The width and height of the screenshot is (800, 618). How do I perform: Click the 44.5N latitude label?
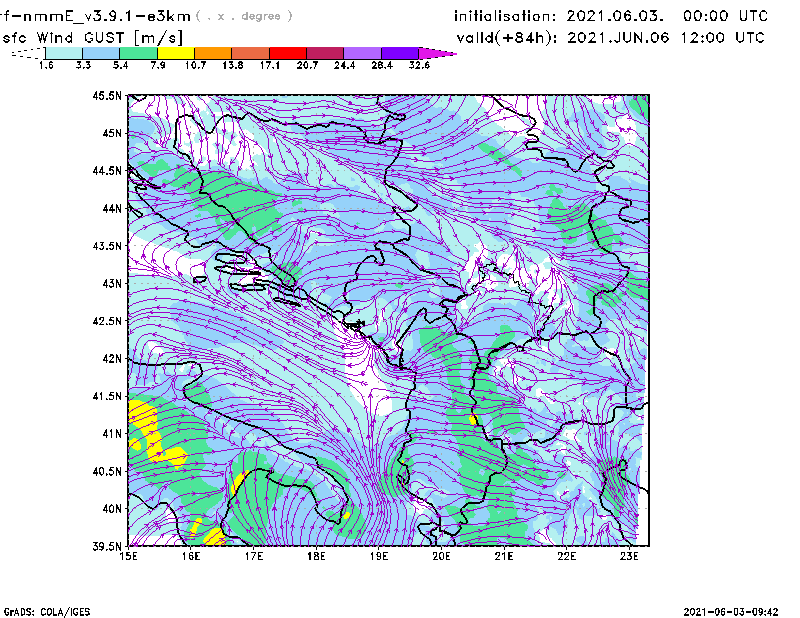(107, 170)
